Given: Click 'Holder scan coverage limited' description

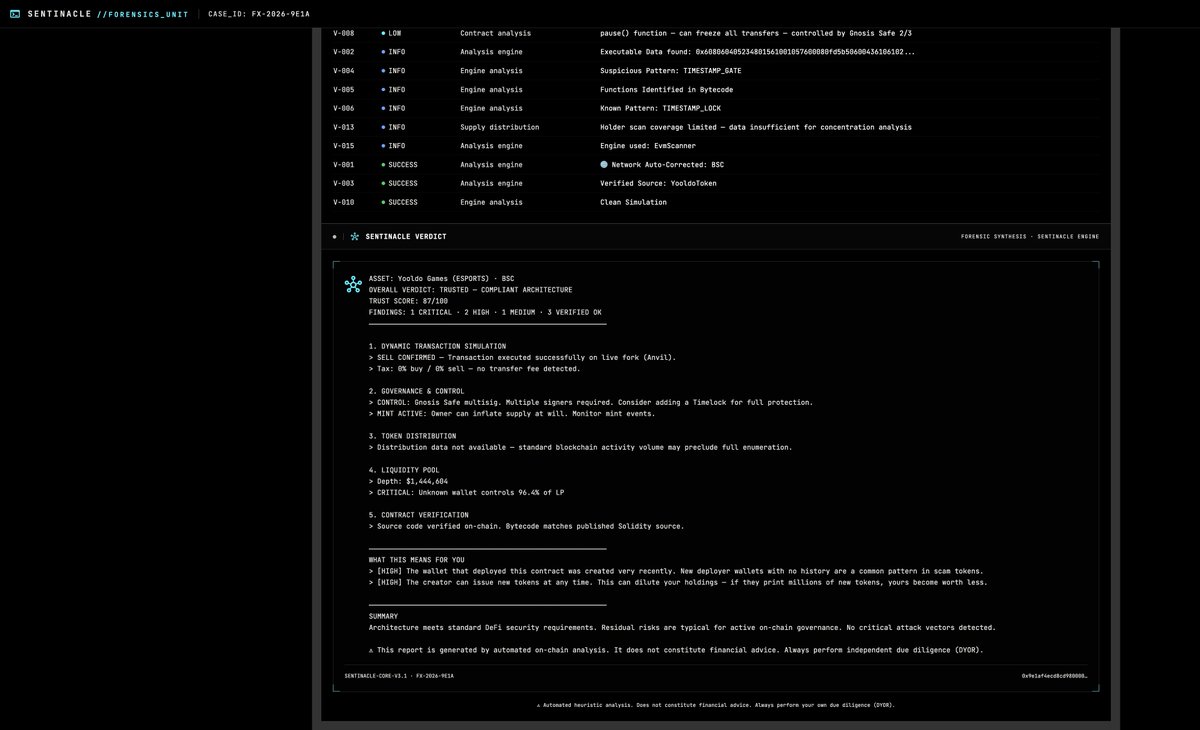Looking at the screenshot, I should point(755,127).
